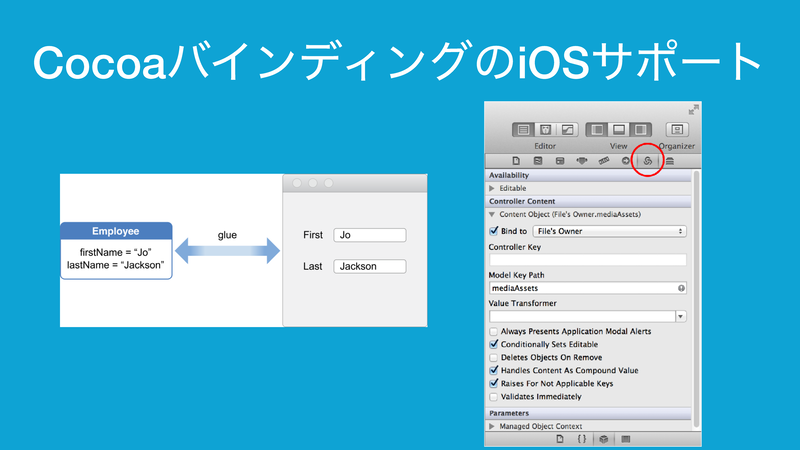The height and width of the screenshot is (450, 800).
Task: Open the Size inspector ruler icon
Action: [604, 161]
